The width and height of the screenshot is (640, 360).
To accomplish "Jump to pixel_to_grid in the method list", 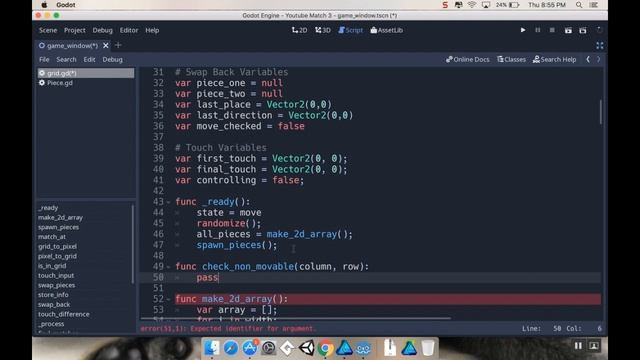I will pyautogui.click(x=57, y=256).
